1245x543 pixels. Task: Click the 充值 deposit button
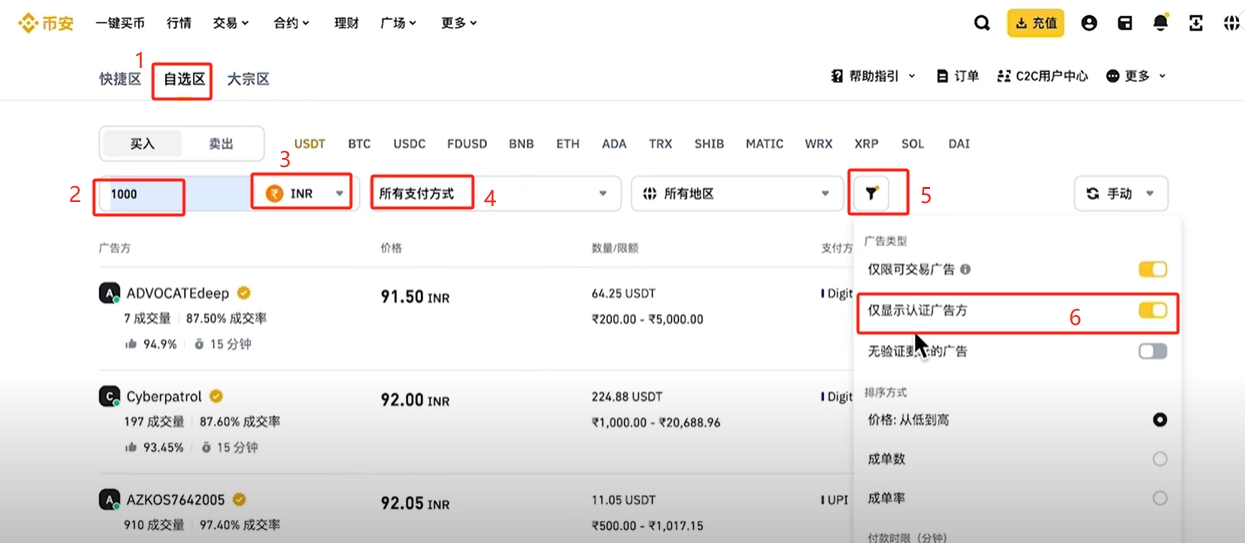click(x=1035, y=23)
